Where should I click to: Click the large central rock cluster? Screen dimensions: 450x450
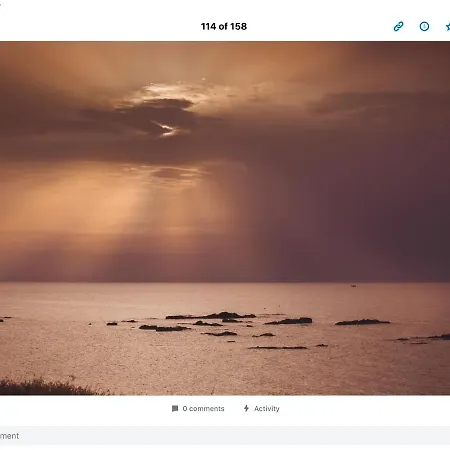211,316
